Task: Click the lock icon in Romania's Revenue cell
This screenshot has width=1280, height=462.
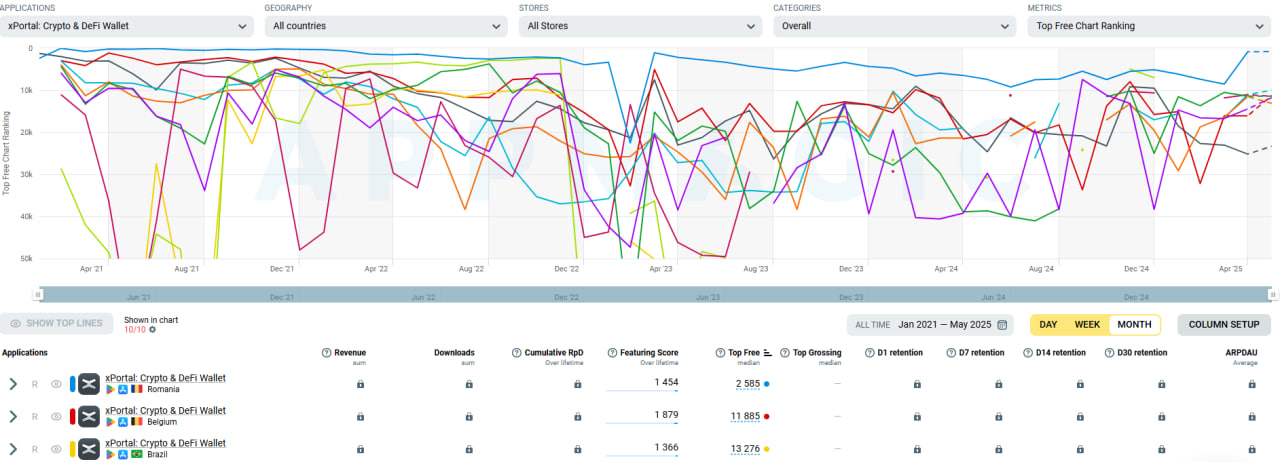Action: point(360,384)
